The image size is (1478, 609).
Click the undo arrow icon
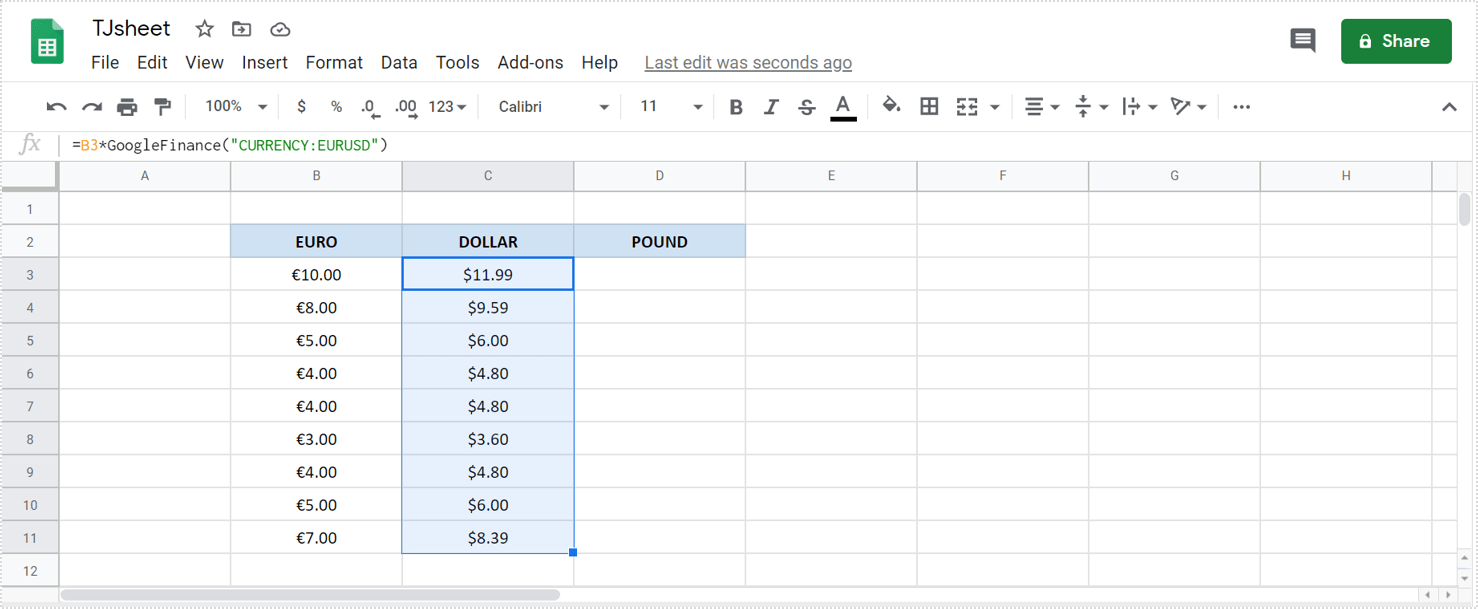57,107
